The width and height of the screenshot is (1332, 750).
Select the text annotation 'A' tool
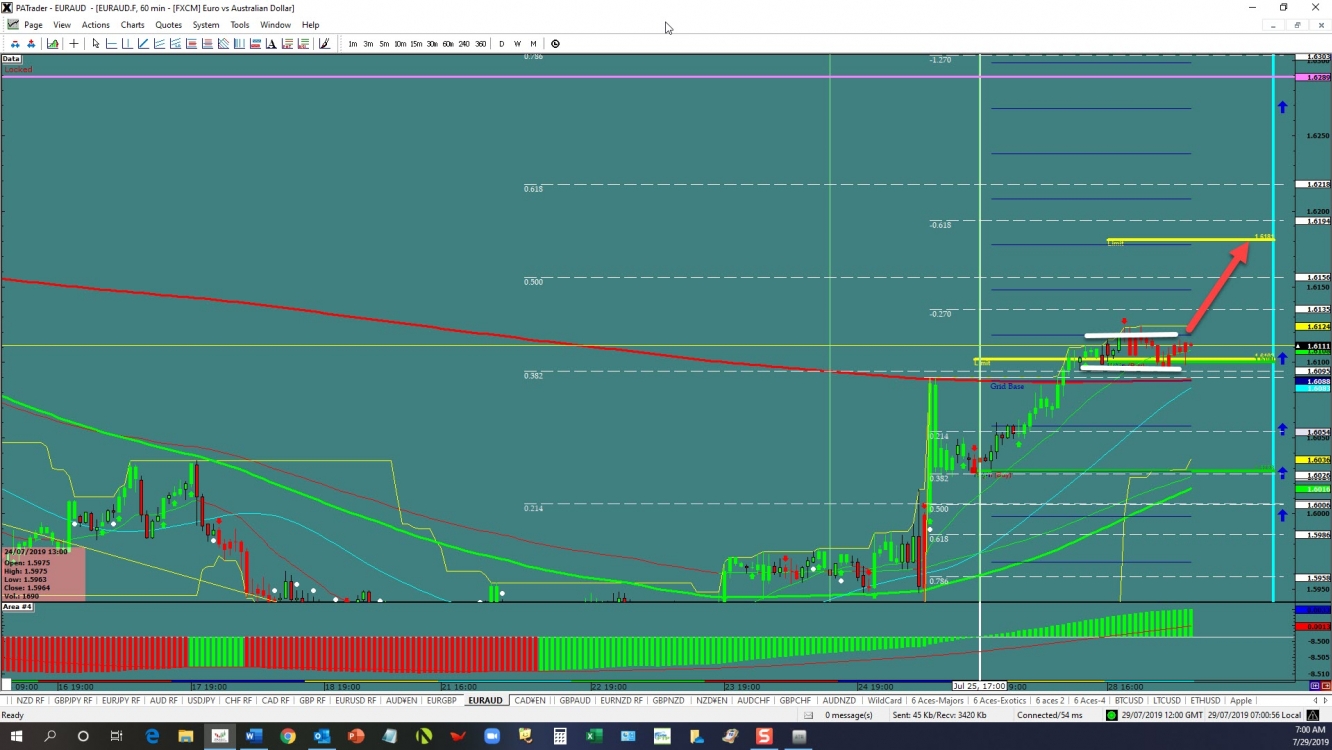(271, 44)
